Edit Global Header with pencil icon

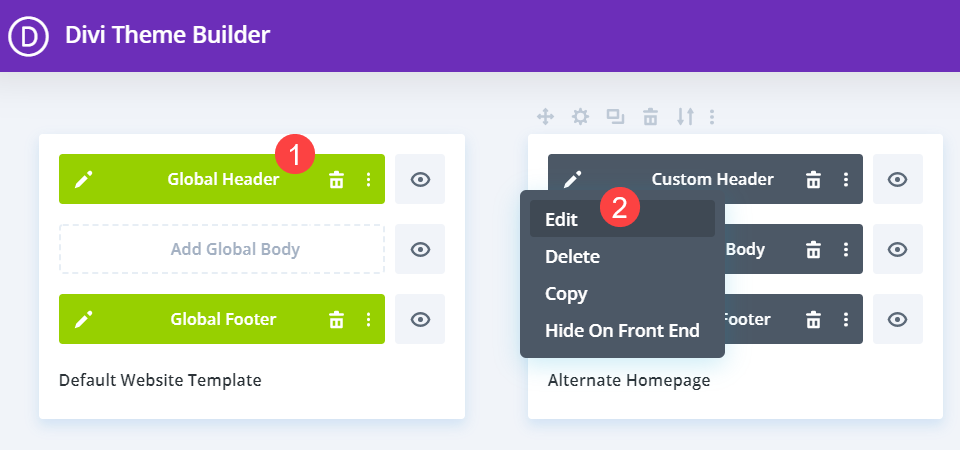pos(84,179)
